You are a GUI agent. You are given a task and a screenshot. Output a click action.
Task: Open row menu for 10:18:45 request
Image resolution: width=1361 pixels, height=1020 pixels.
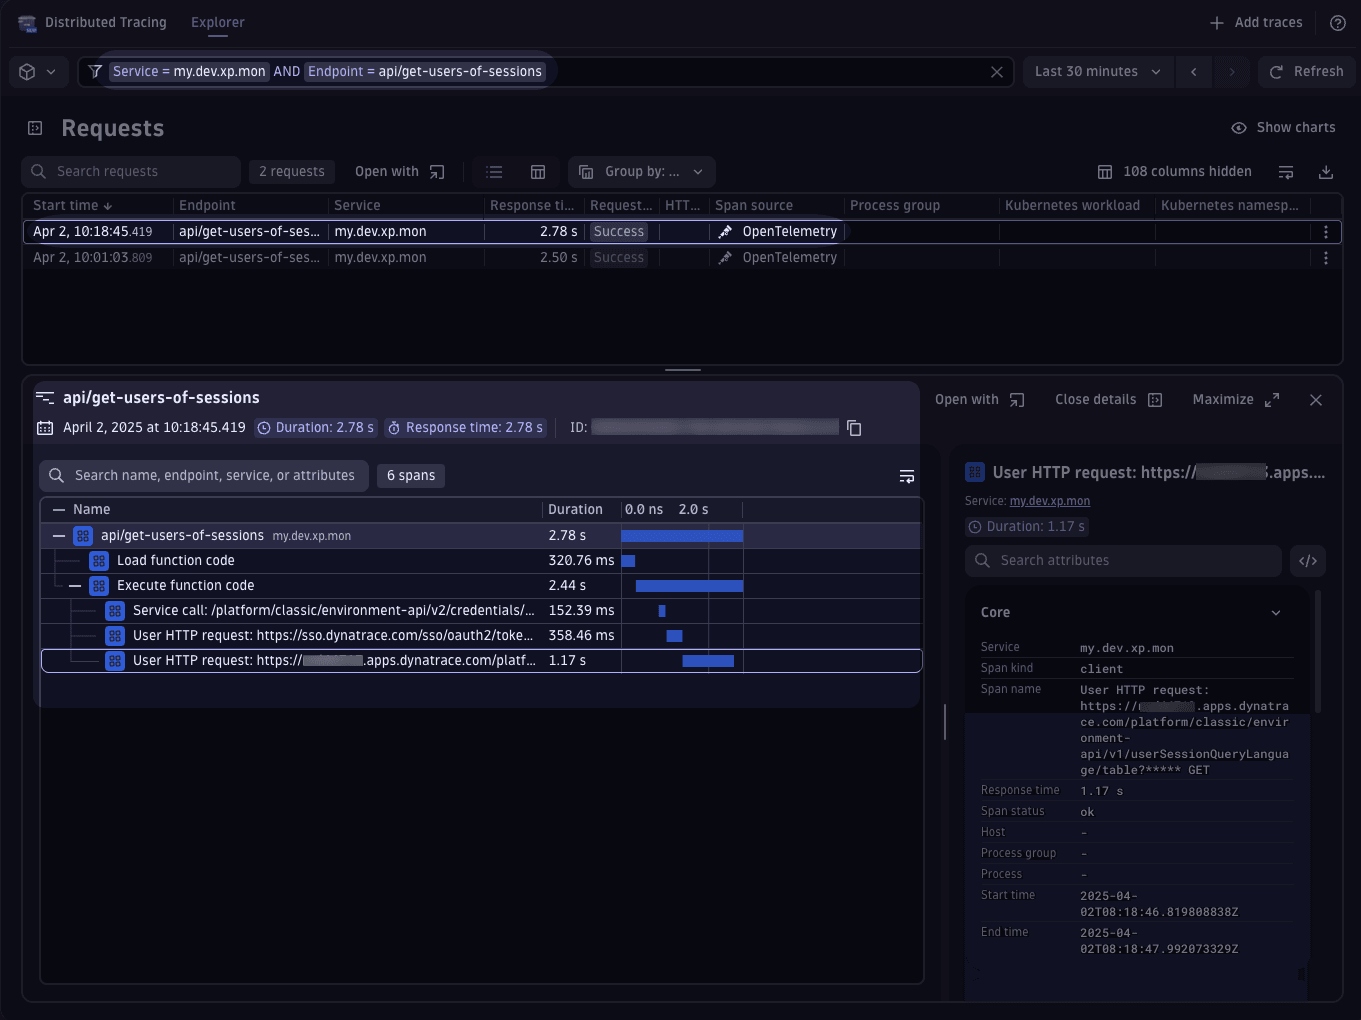(1326, 232)
